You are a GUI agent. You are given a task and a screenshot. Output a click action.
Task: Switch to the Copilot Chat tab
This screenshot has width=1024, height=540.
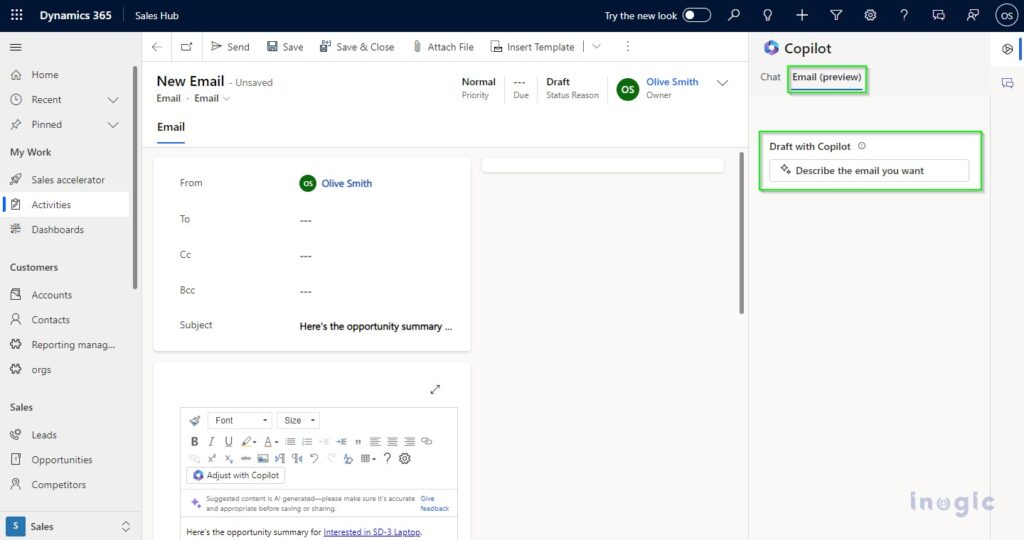[x=770, y=77]
